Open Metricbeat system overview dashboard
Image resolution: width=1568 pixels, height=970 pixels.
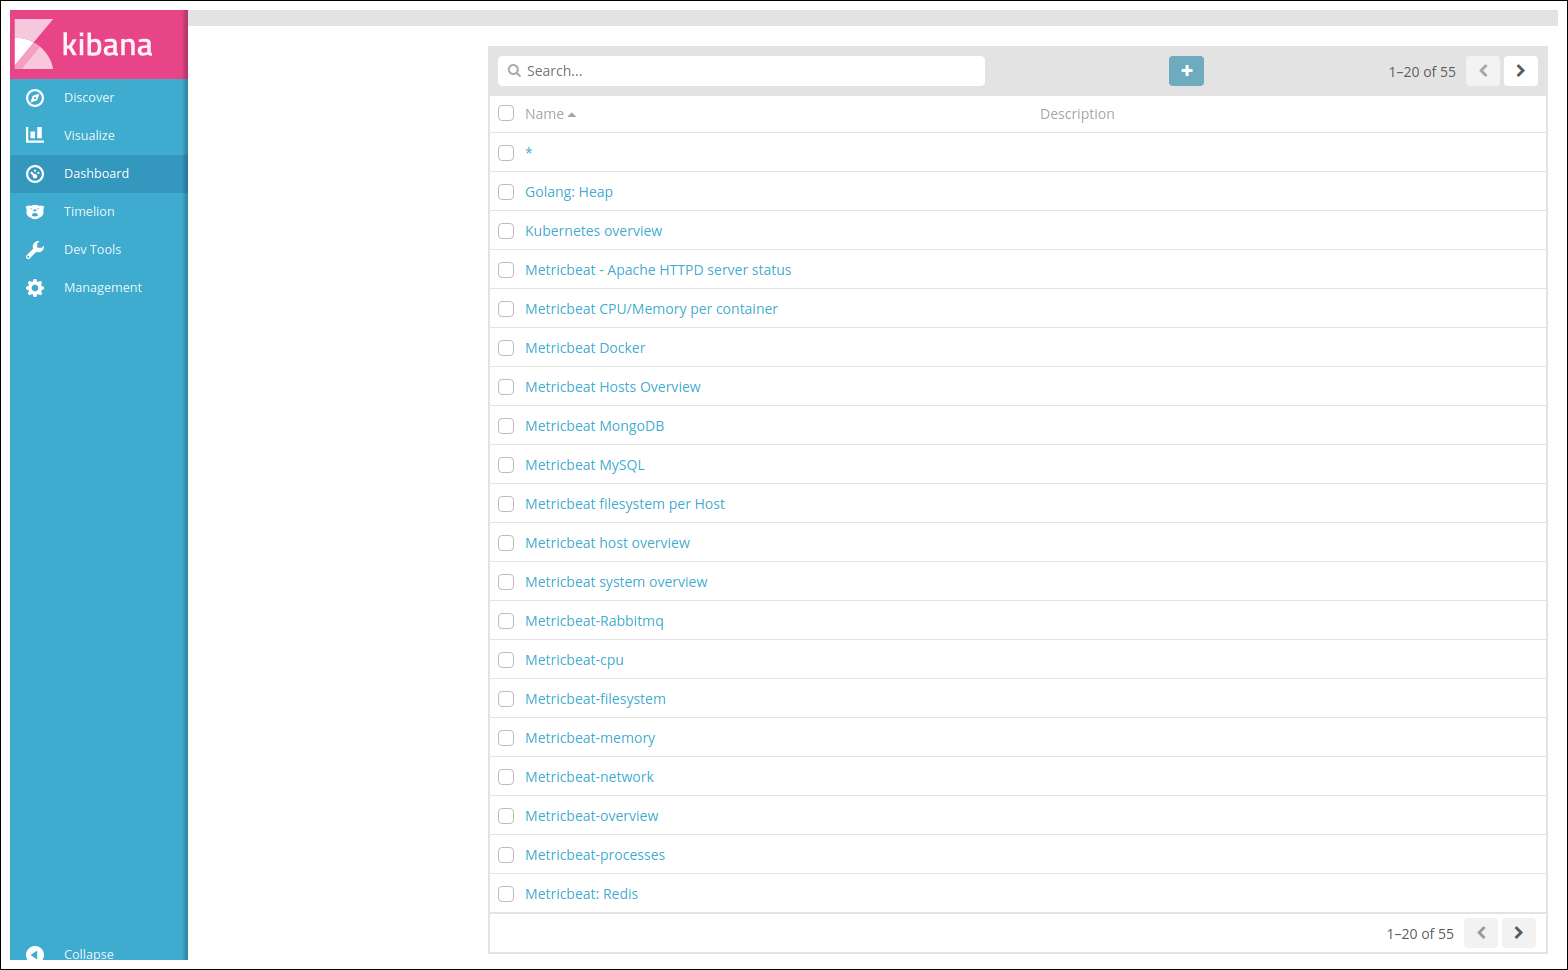click(616, 582)
